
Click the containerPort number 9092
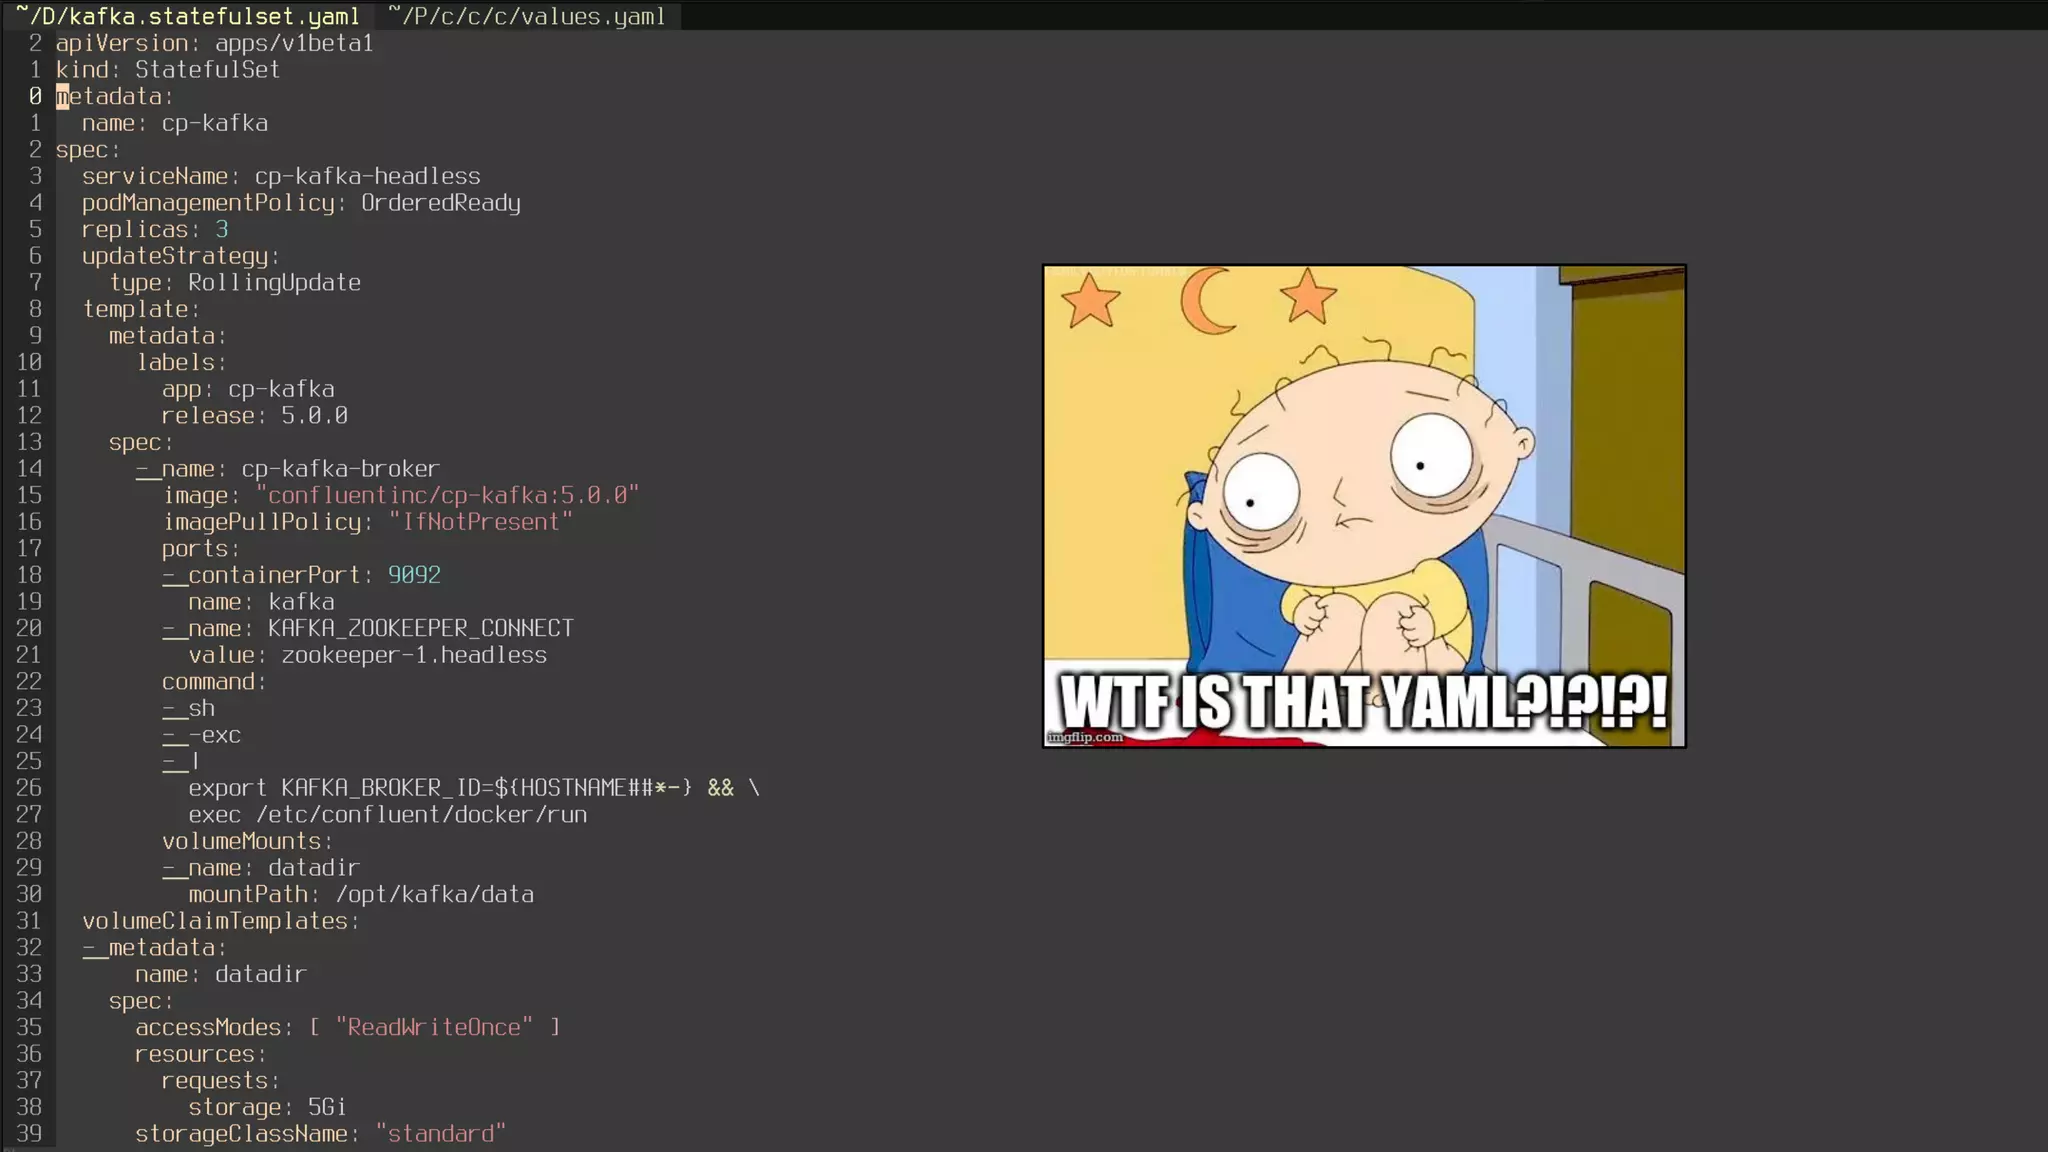tap(414, 575)
